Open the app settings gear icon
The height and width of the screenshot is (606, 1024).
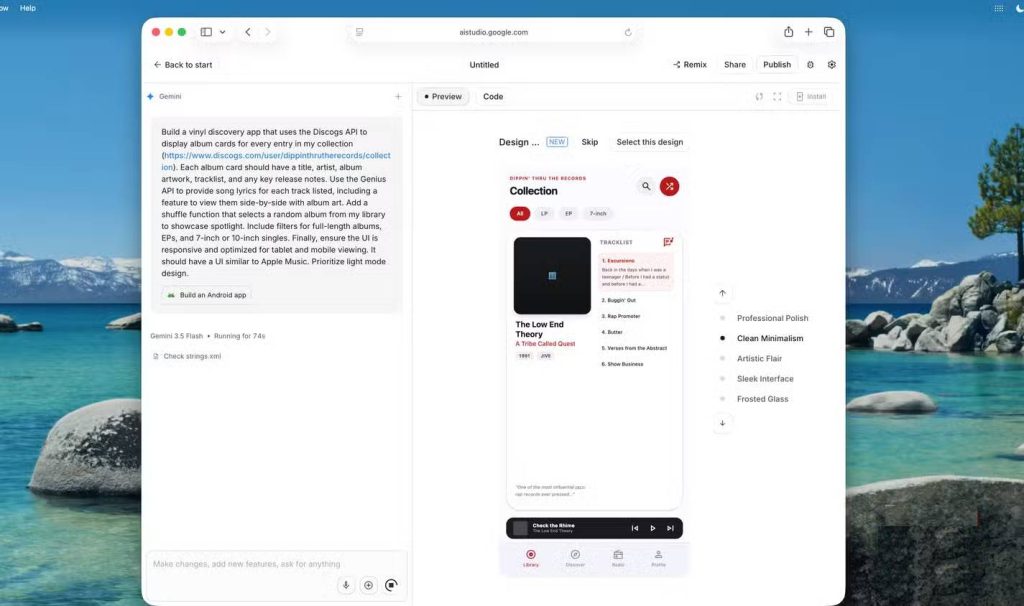click(x=831, y=65)
